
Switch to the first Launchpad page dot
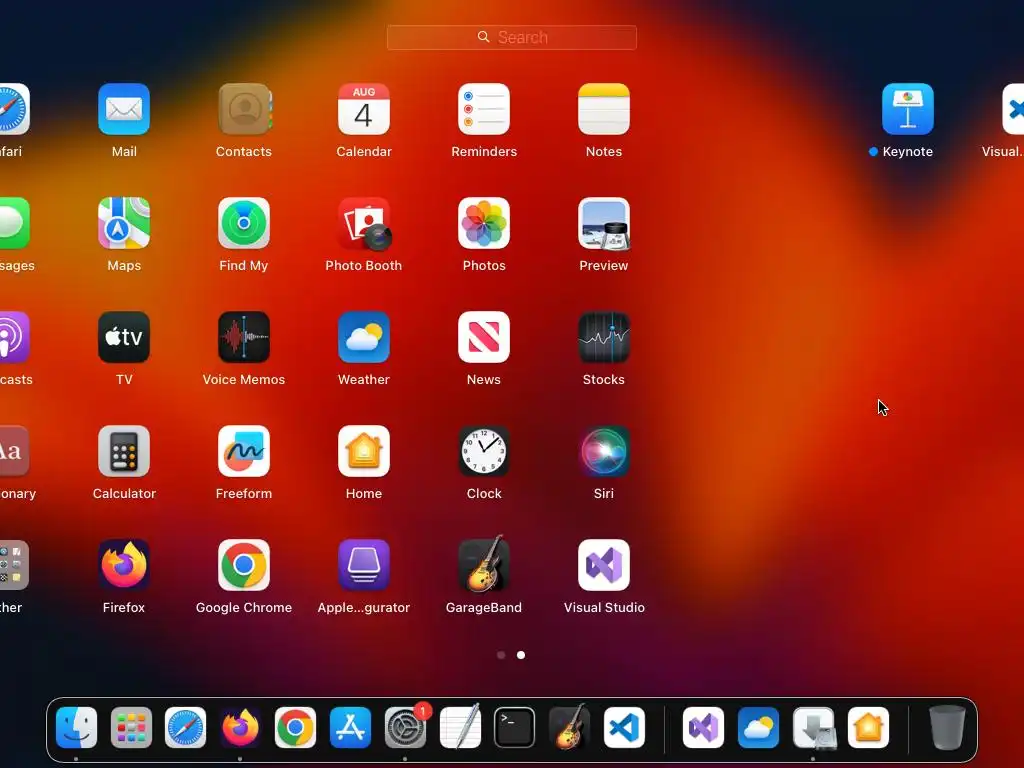(x=501, y=655)
